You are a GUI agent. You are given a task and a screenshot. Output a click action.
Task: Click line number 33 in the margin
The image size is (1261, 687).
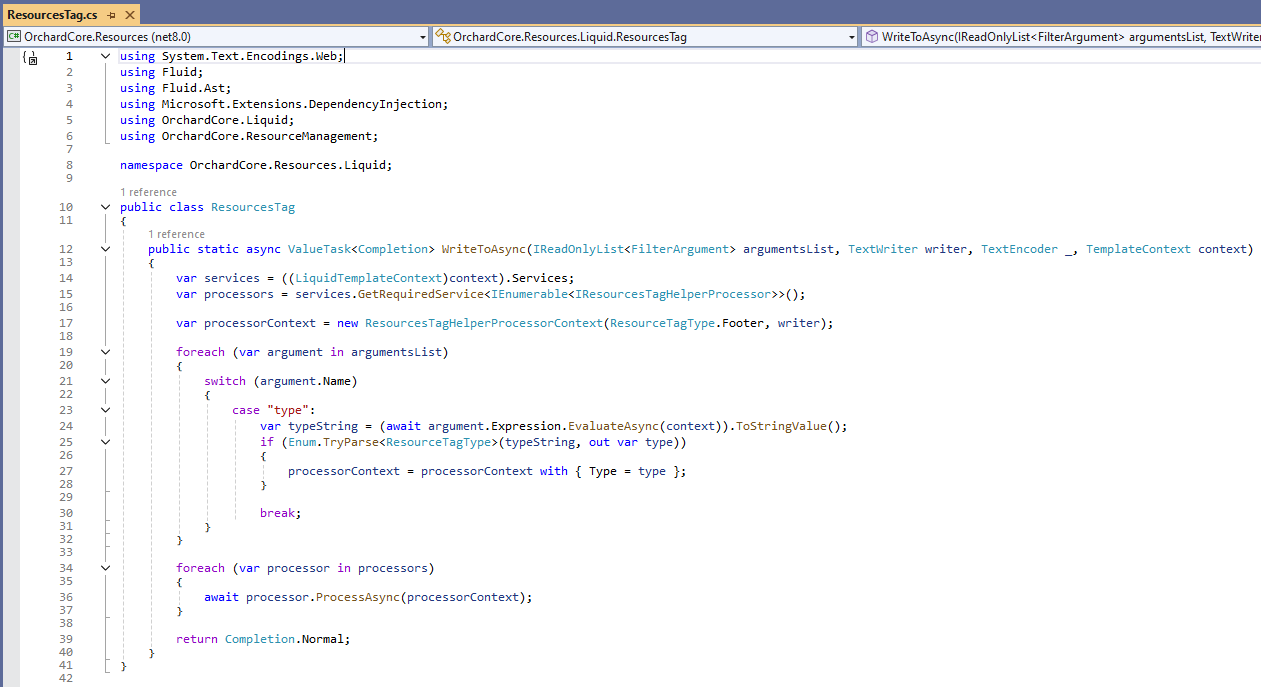click(x=66, y=552)
